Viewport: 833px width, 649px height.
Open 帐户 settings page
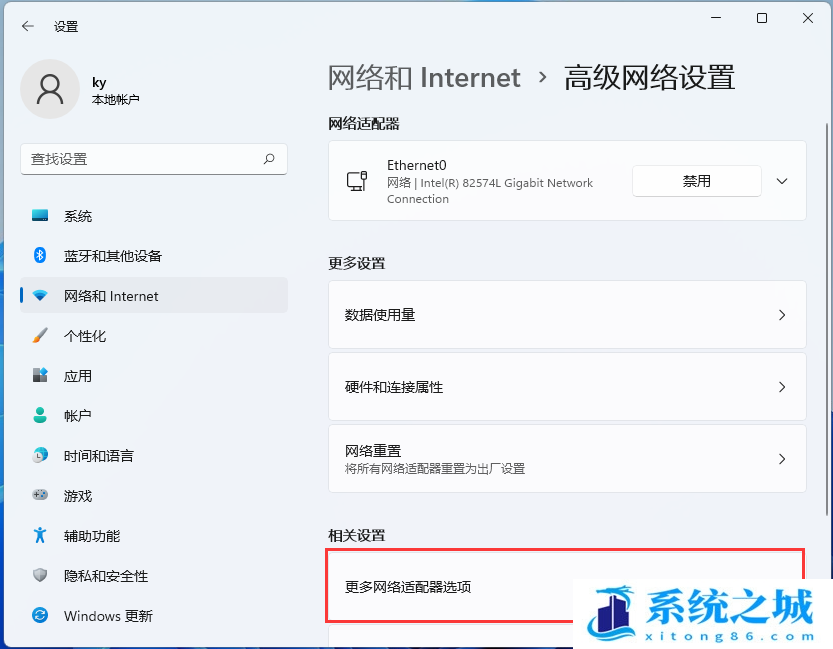(78, 416)
